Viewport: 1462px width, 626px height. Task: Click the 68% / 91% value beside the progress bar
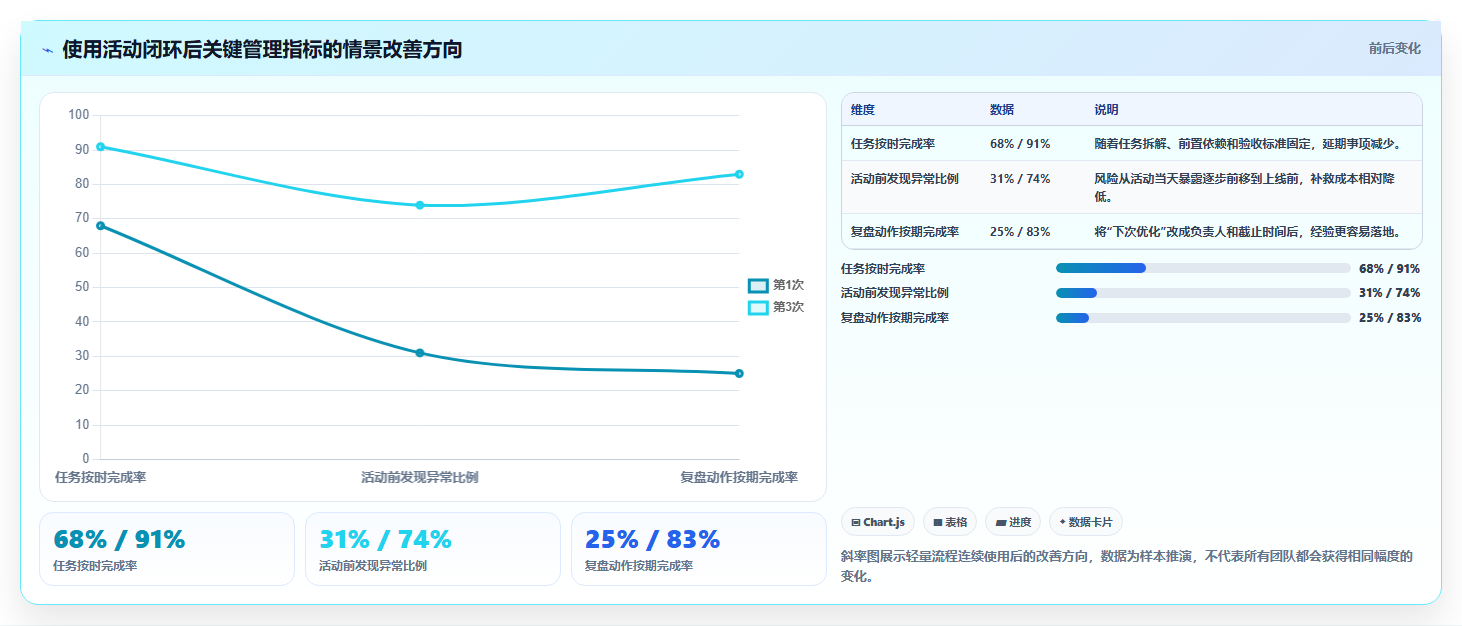(1390, 268)
